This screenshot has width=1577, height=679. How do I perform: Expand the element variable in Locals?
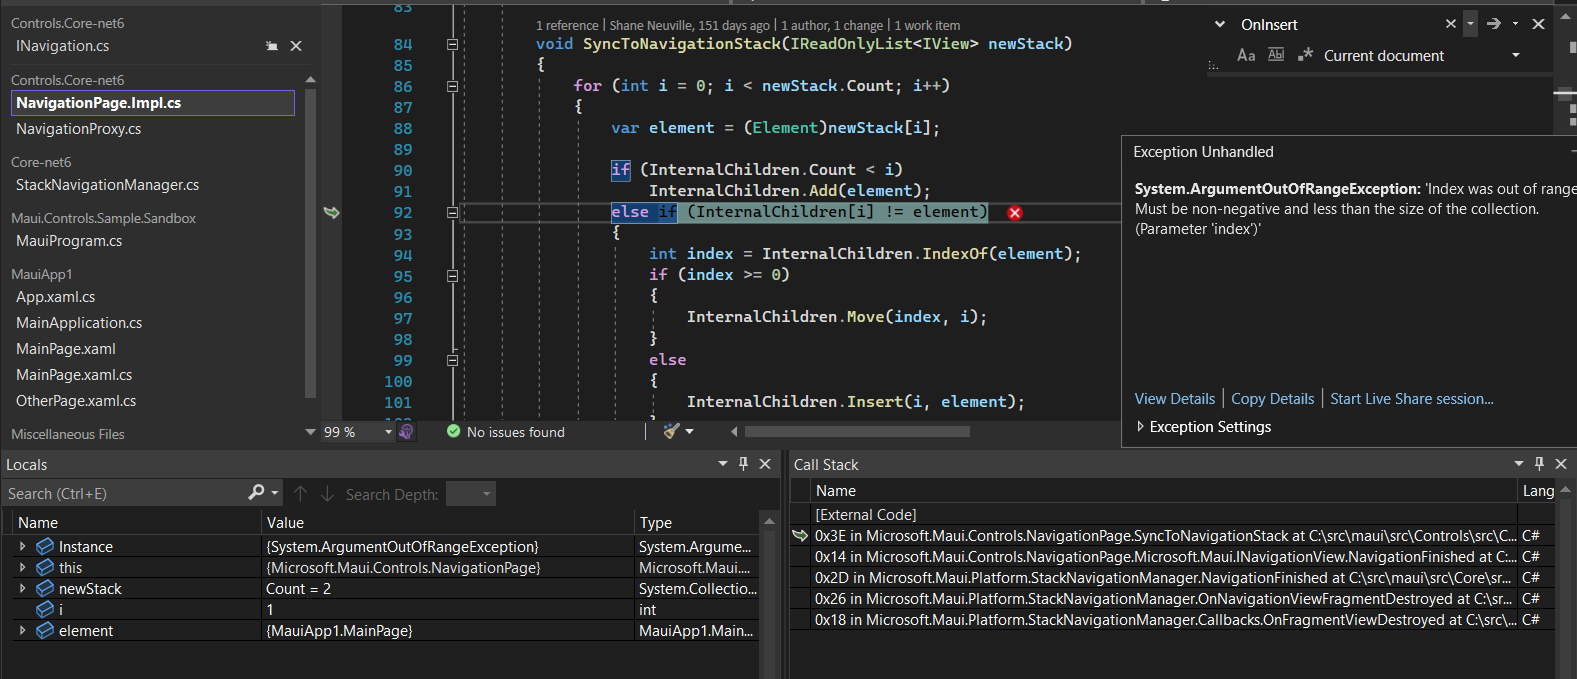pos(22,631)
